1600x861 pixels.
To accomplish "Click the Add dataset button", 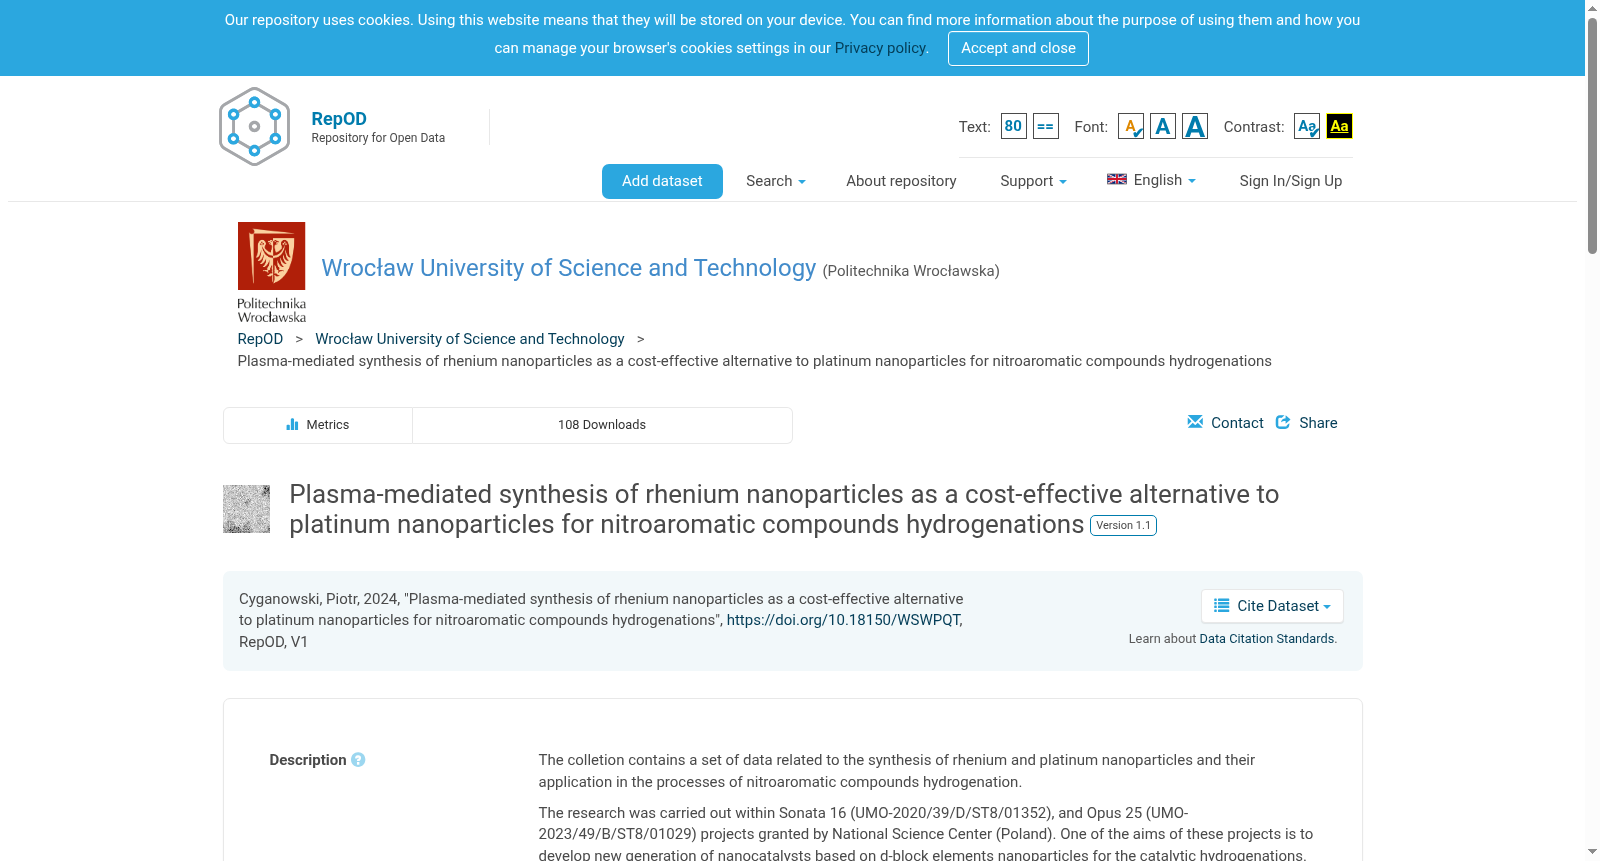I will tap(662, 181).
